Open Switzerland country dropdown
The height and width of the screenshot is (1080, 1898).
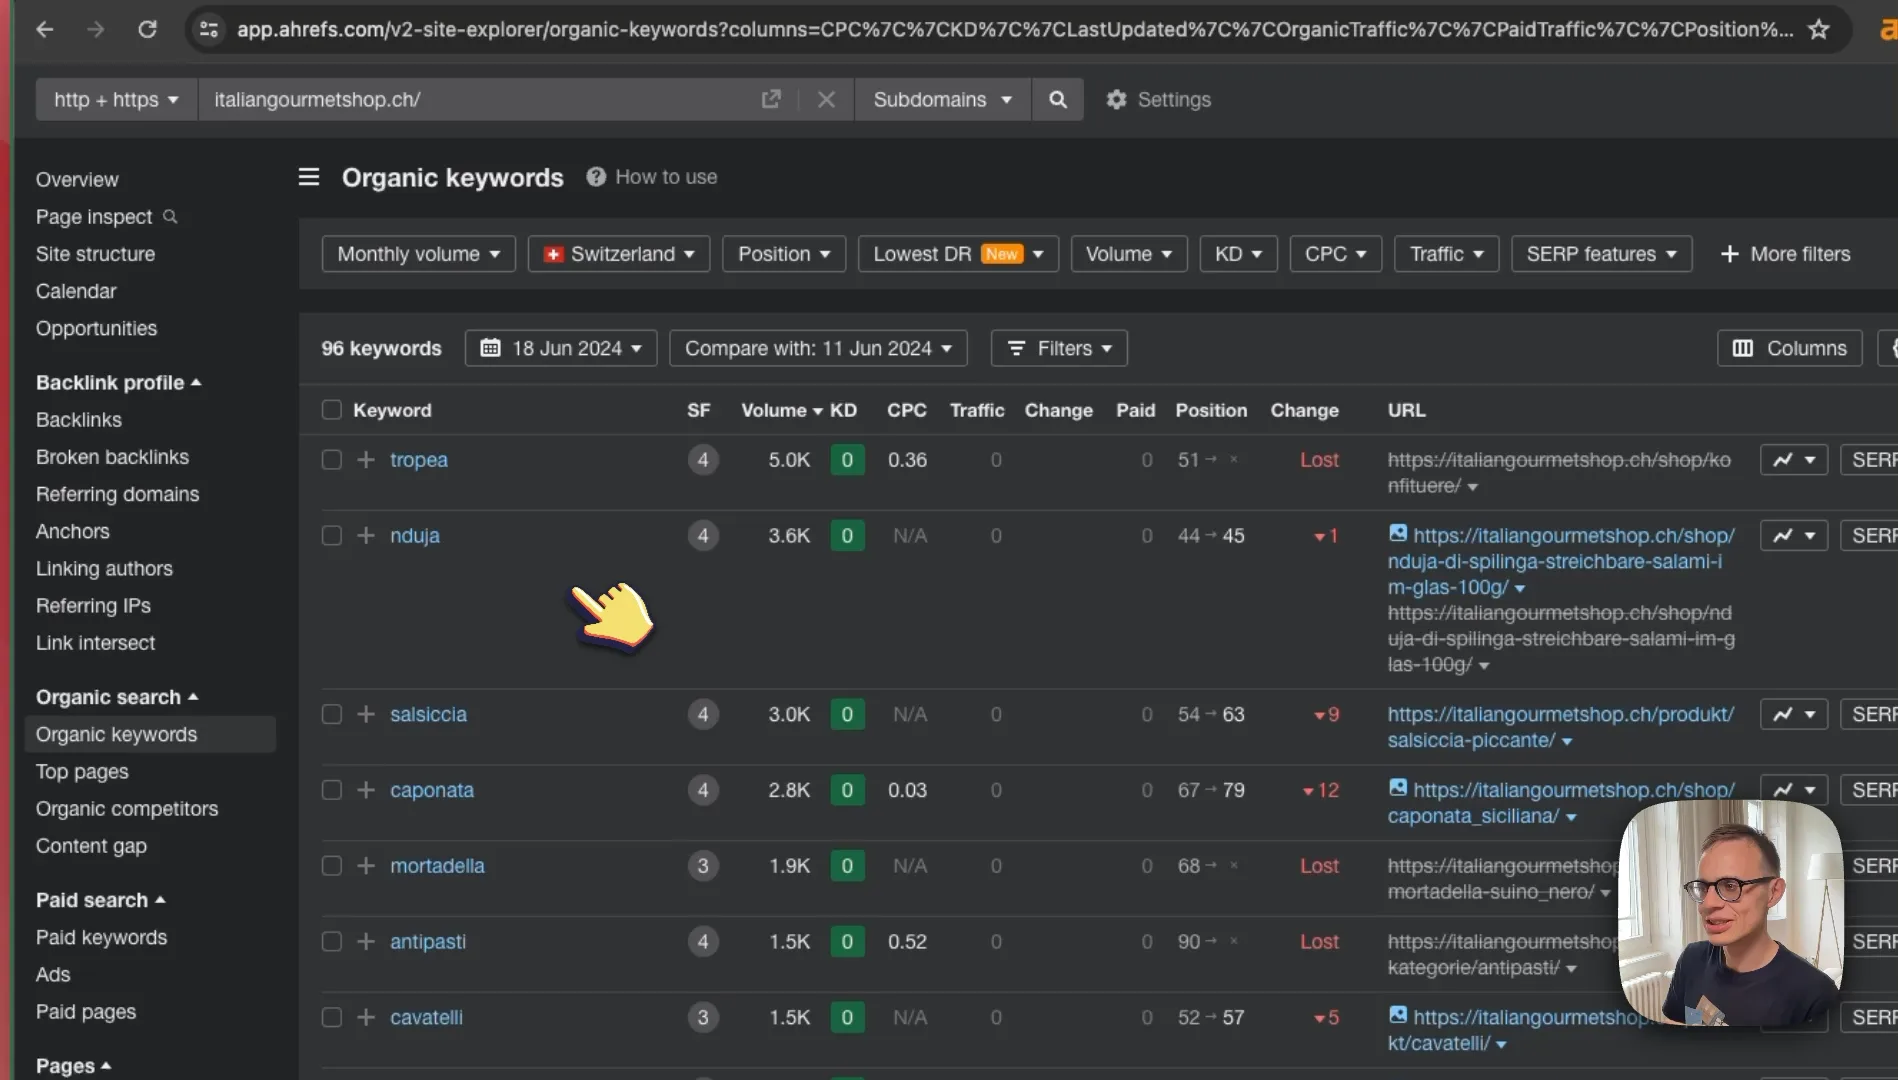(619, 254)
